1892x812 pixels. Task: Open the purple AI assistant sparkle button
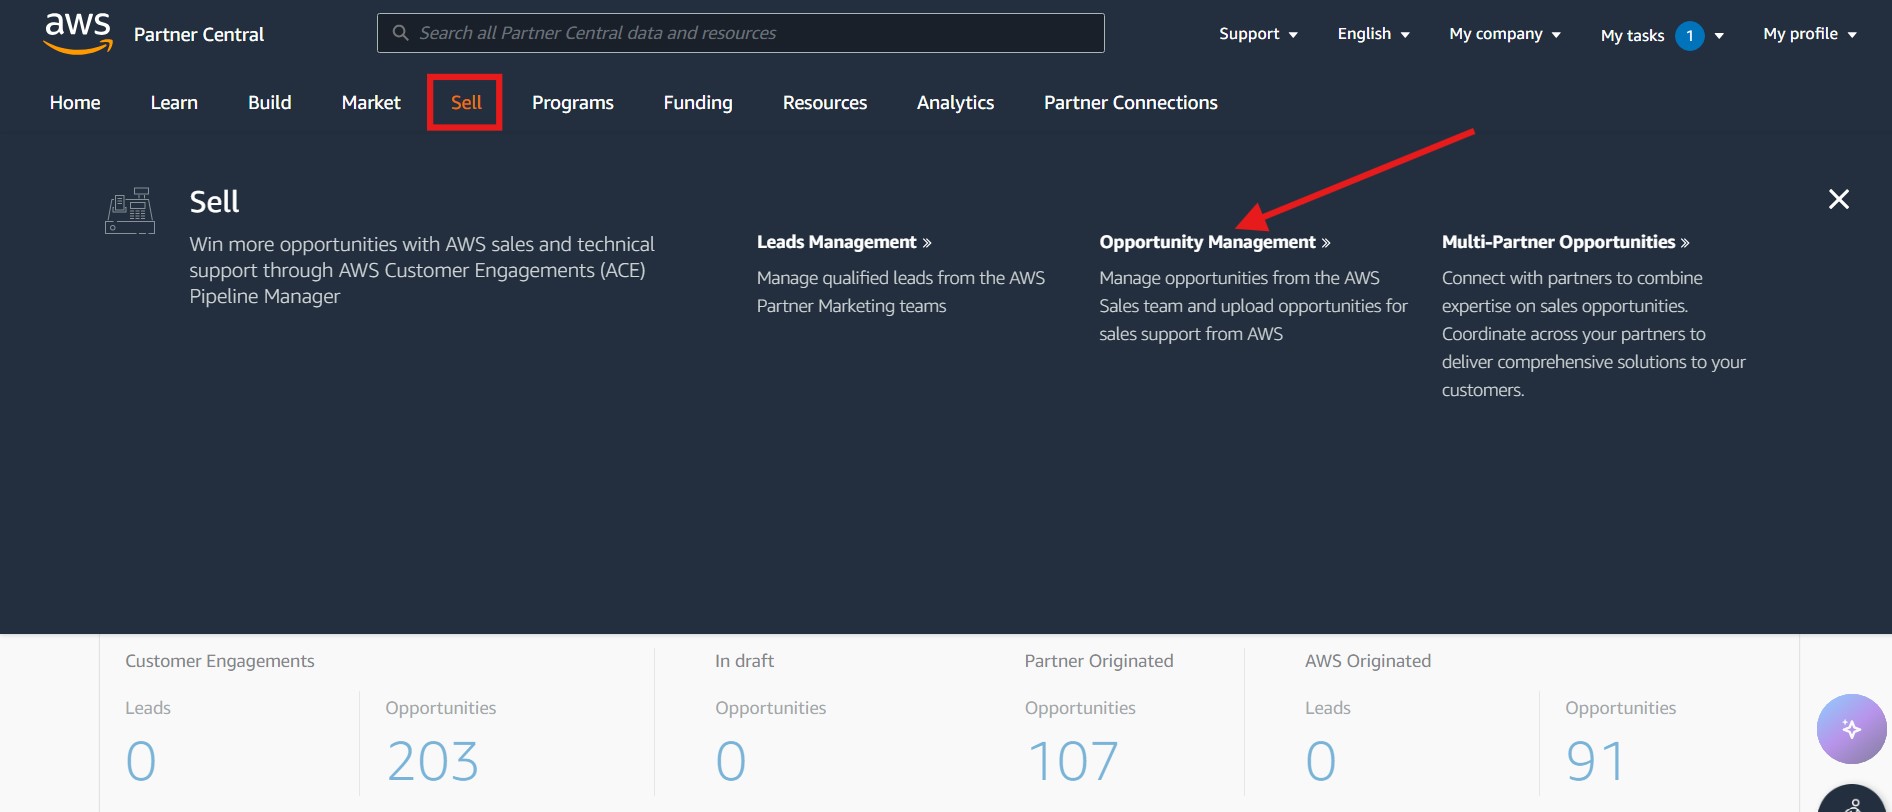pos(1851,729)
